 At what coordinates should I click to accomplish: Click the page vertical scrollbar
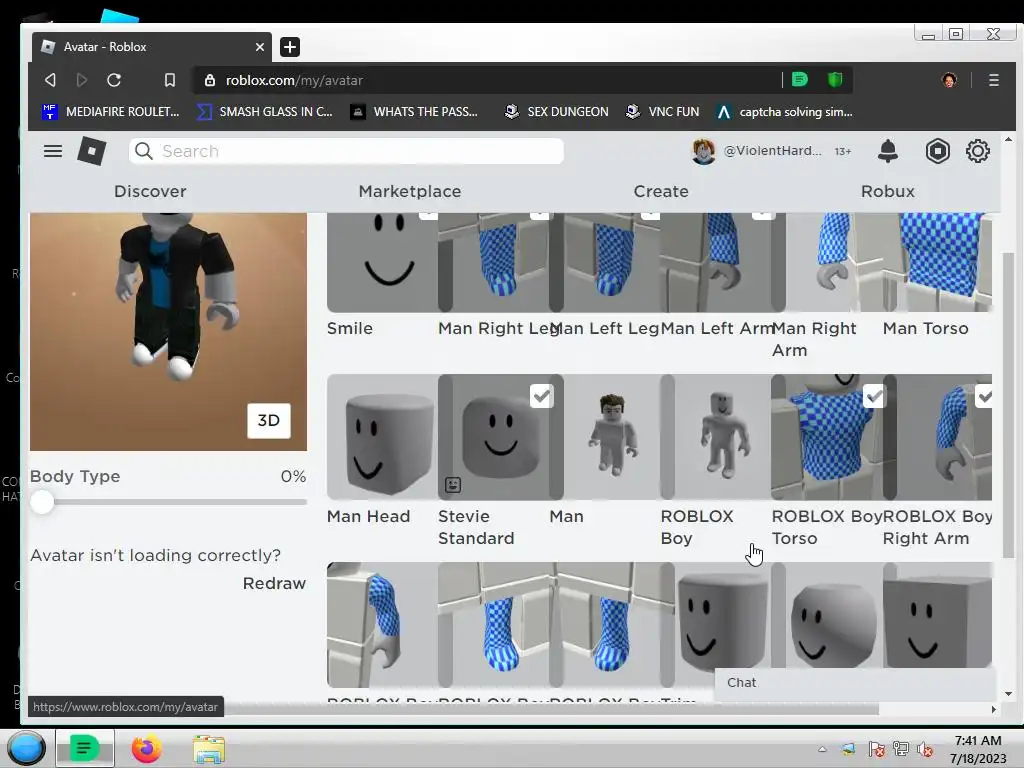click(x=1008, y=405)
